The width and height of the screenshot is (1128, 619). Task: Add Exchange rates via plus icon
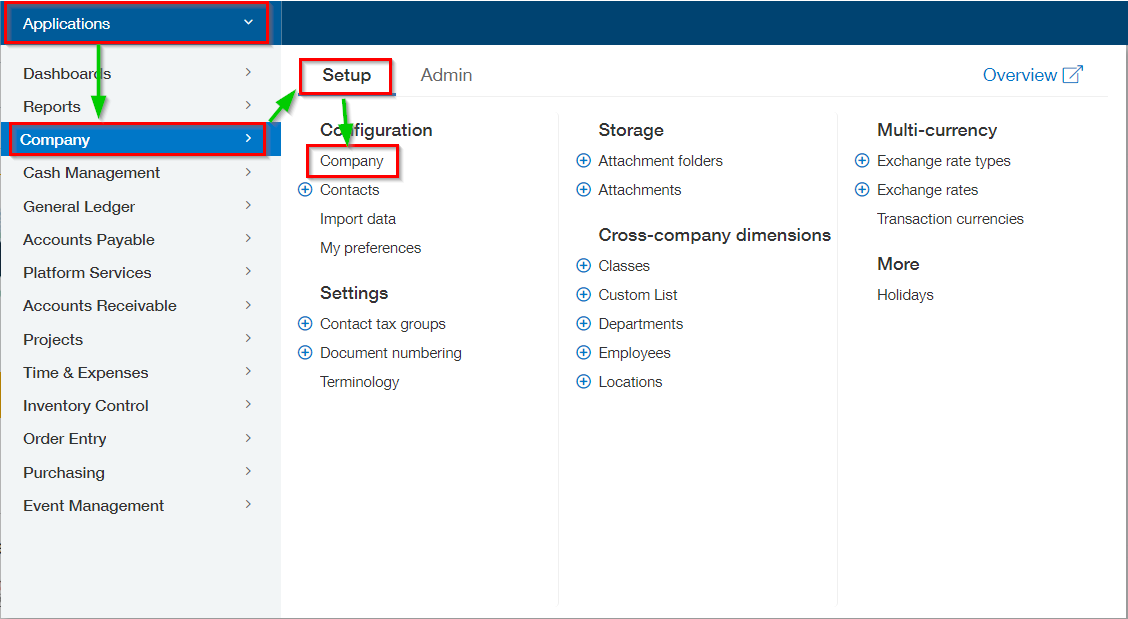pos(862,189)
